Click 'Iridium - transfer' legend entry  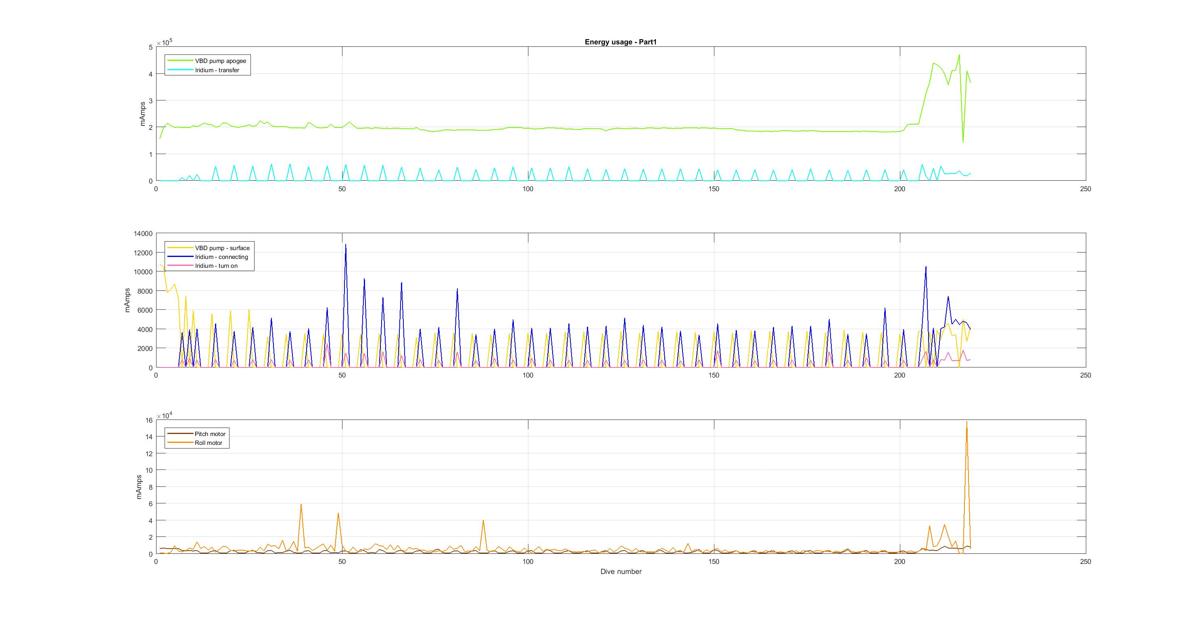pyautogui.click(x=219, y=70)
